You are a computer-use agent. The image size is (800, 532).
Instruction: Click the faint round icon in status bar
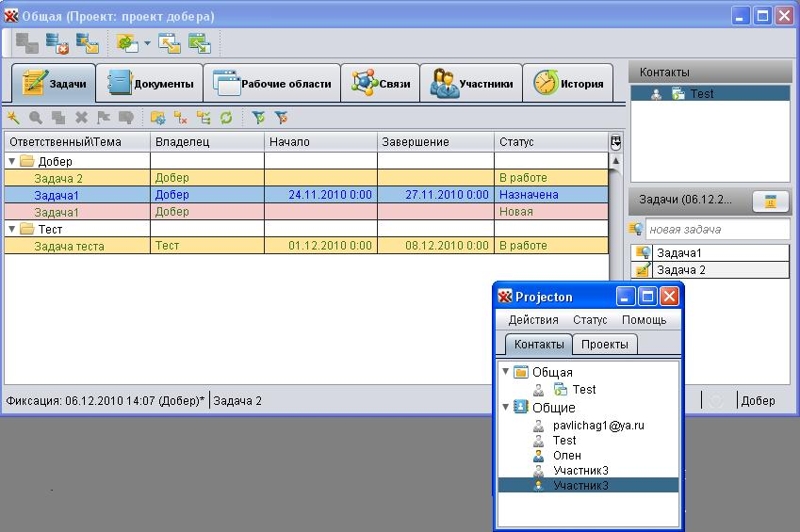716,401
